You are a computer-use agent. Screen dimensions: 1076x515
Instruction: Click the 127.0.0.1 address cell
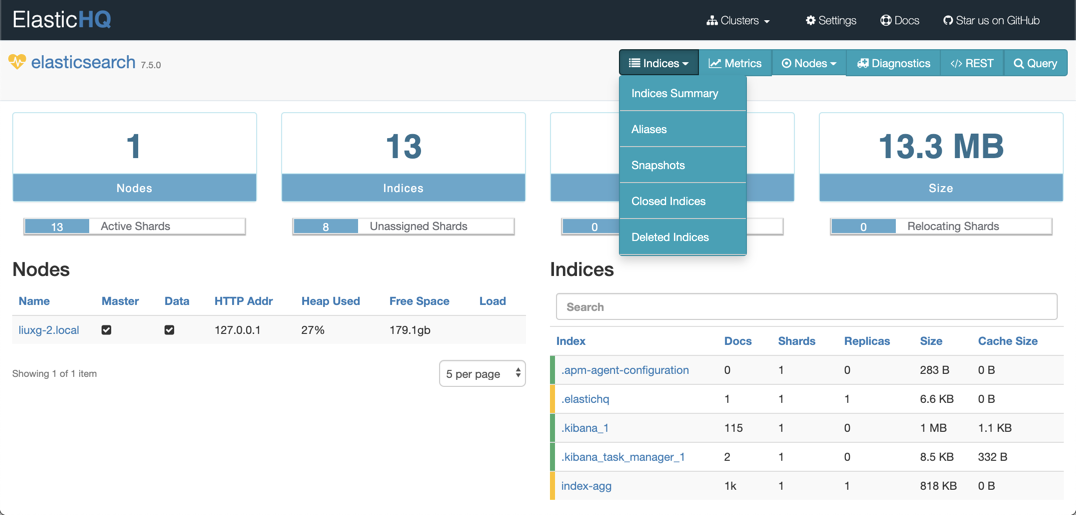(x=237, y=330)
